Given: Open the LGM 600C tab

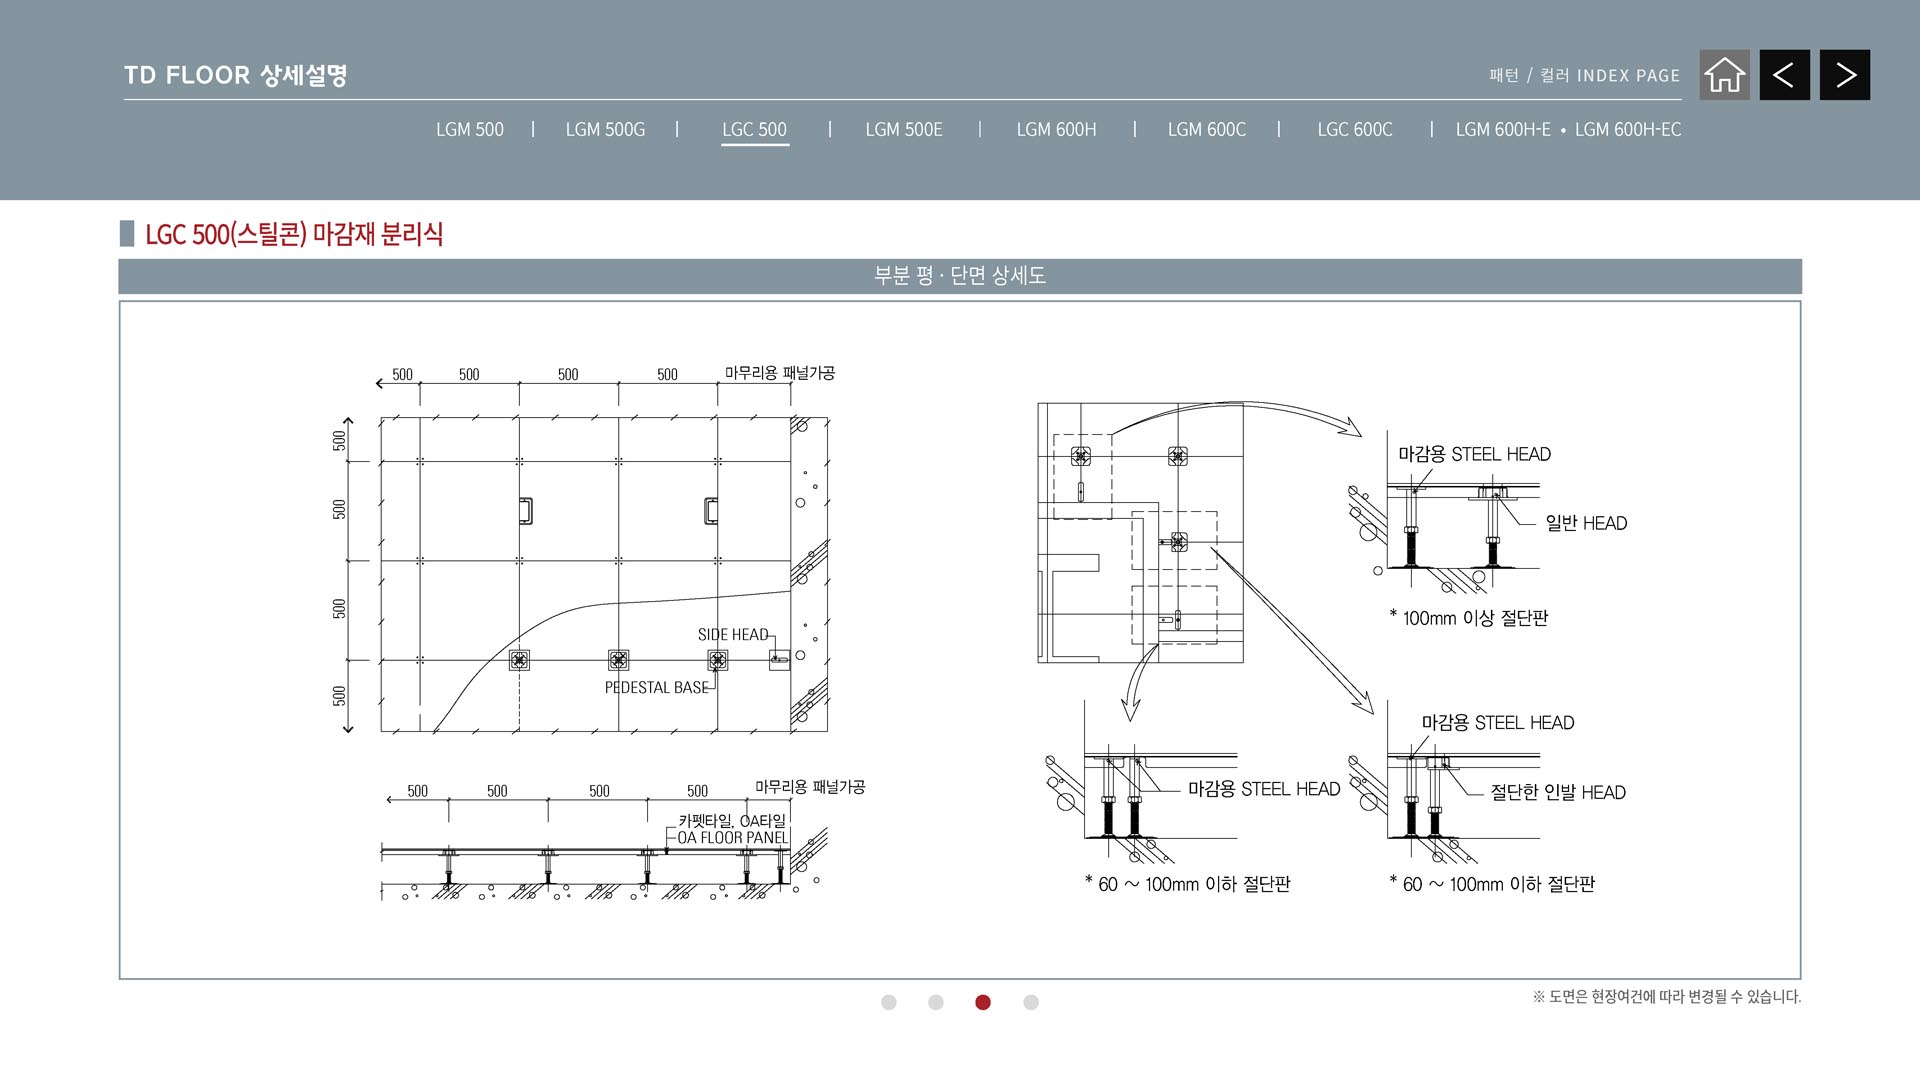Looking at the screenshot, I should (x=1207, y=130).
